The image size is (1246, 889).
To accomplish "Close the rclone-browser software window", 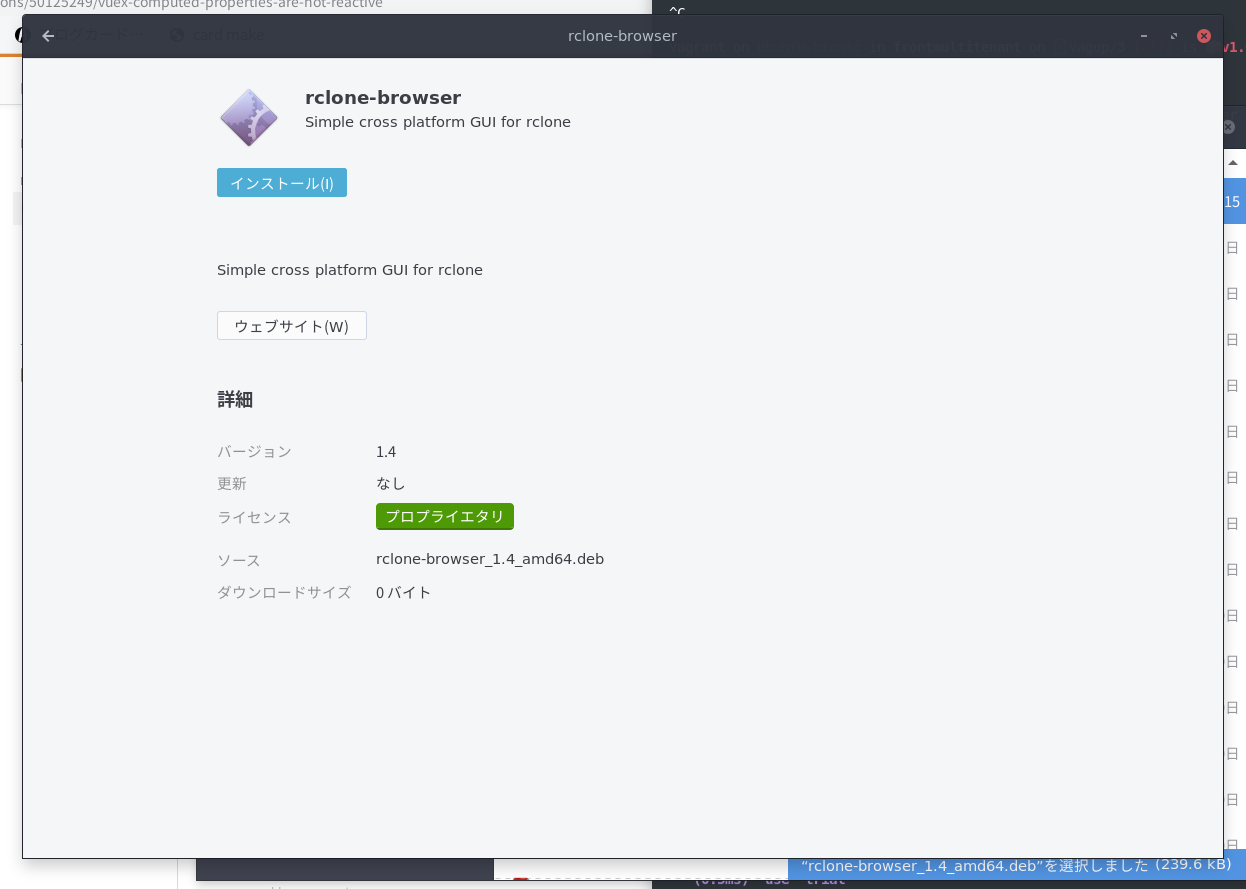I will 1204,36.
